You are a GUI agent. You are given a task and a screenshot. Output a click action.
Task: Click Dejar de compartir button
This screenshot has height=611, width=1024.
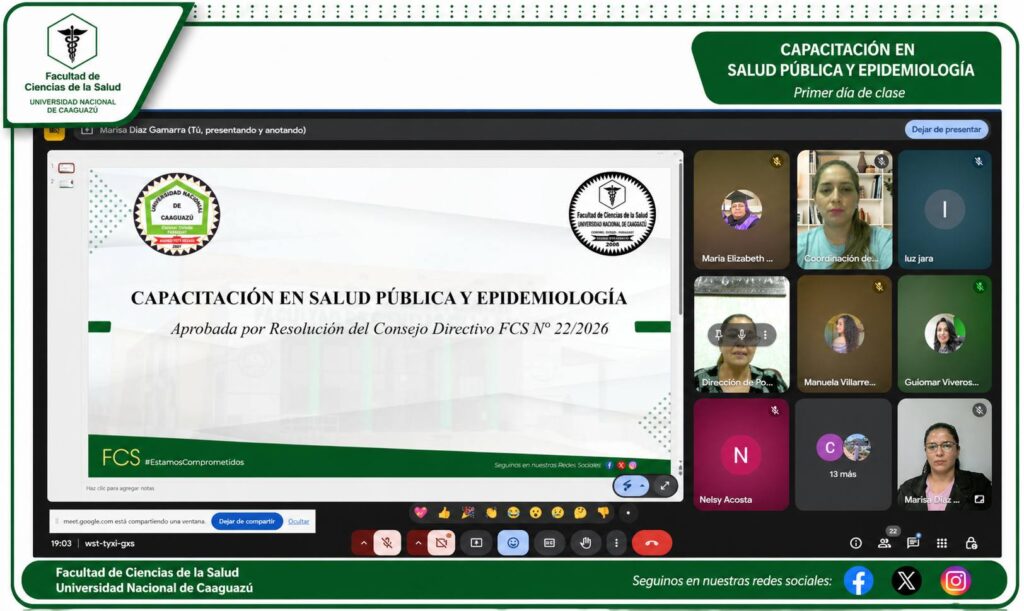(246, 521)
